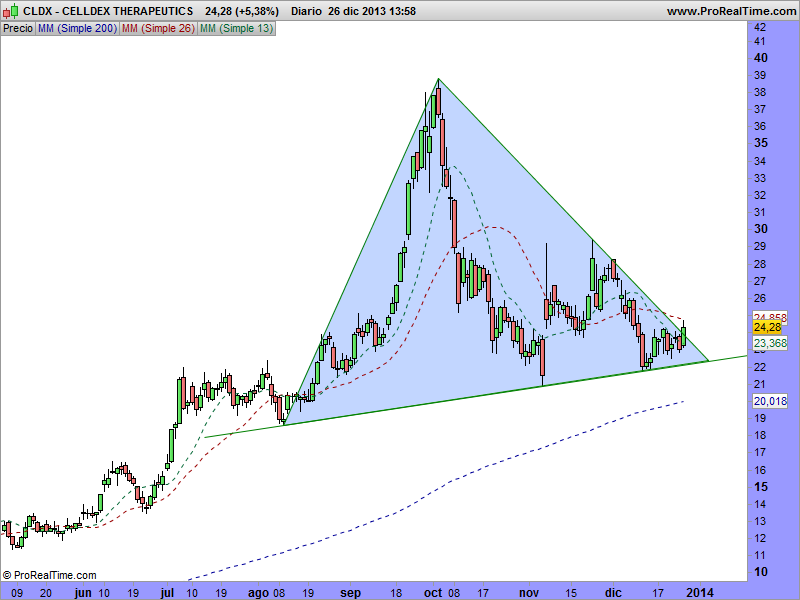This screenshot has height=600, width=800.
Task: Select the Precio indicator tab
Action: 18,29
